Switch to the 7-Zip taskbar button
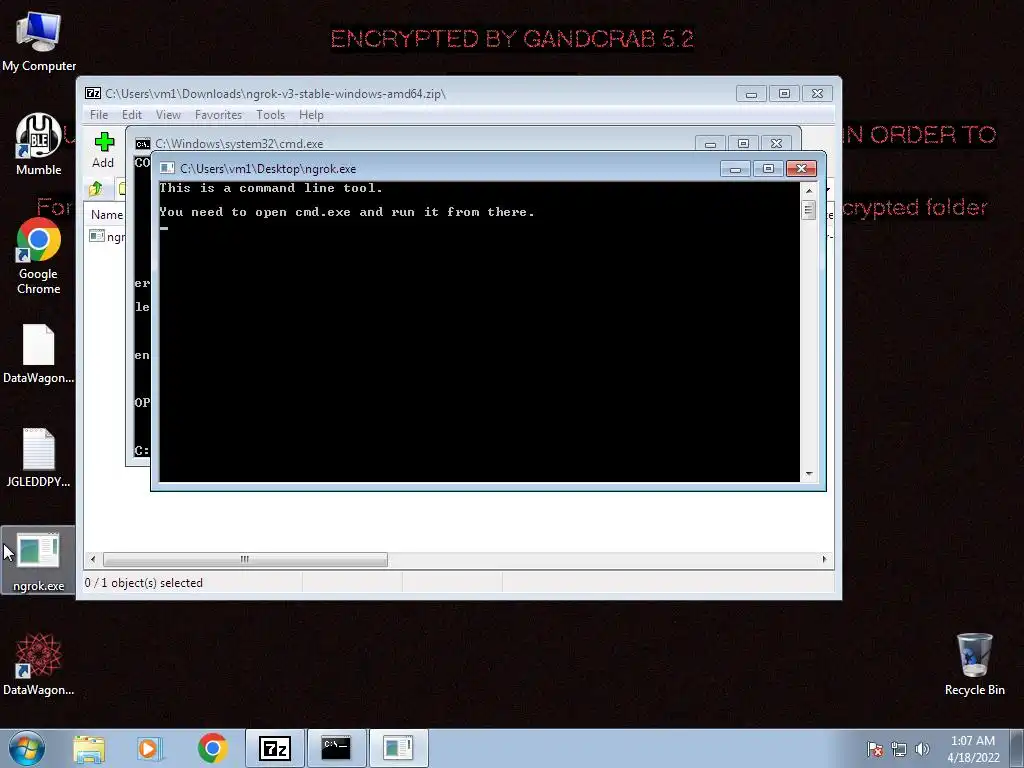Viewport: 1024px width, 768px height. click(x=275, y=748)
